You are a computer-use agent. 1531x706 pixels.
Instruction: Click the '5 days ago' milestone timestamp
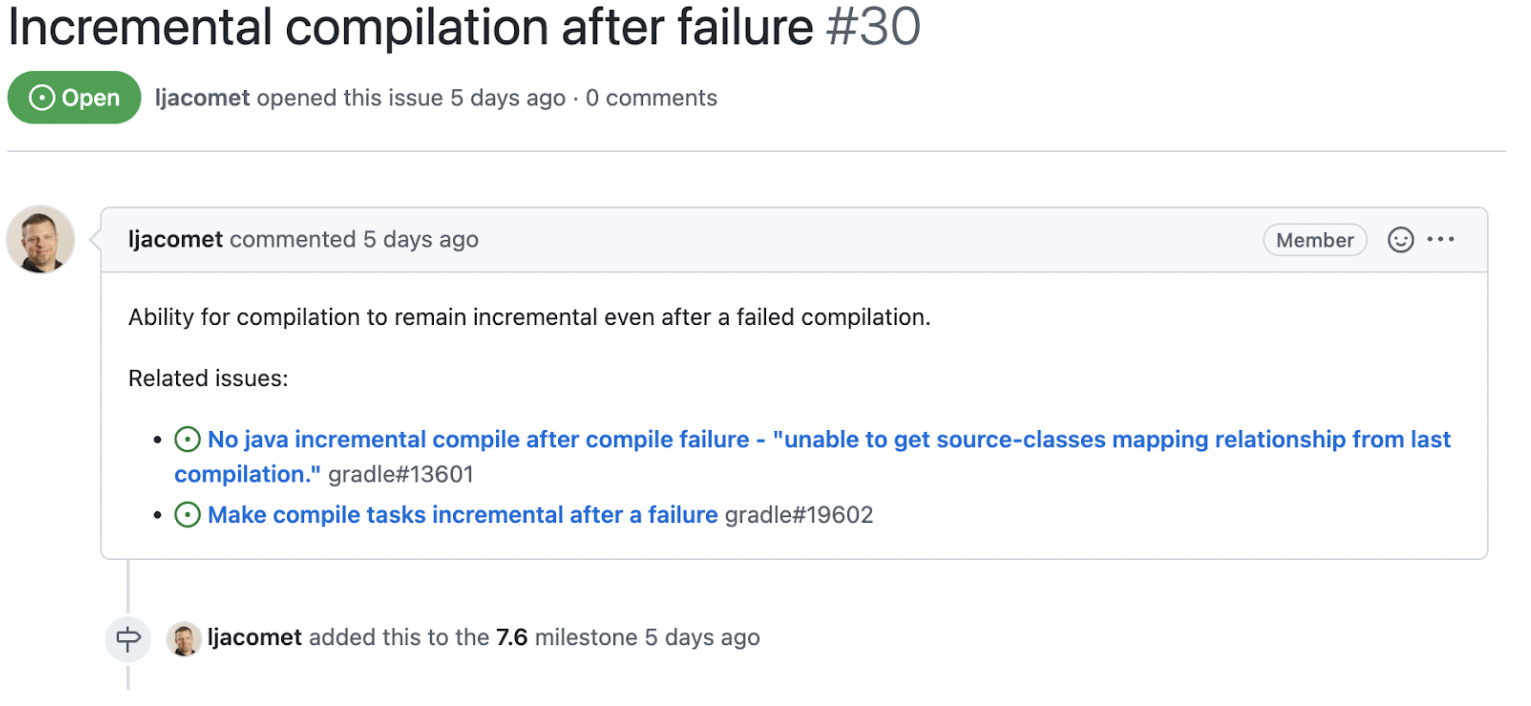(x=702, y=638)
